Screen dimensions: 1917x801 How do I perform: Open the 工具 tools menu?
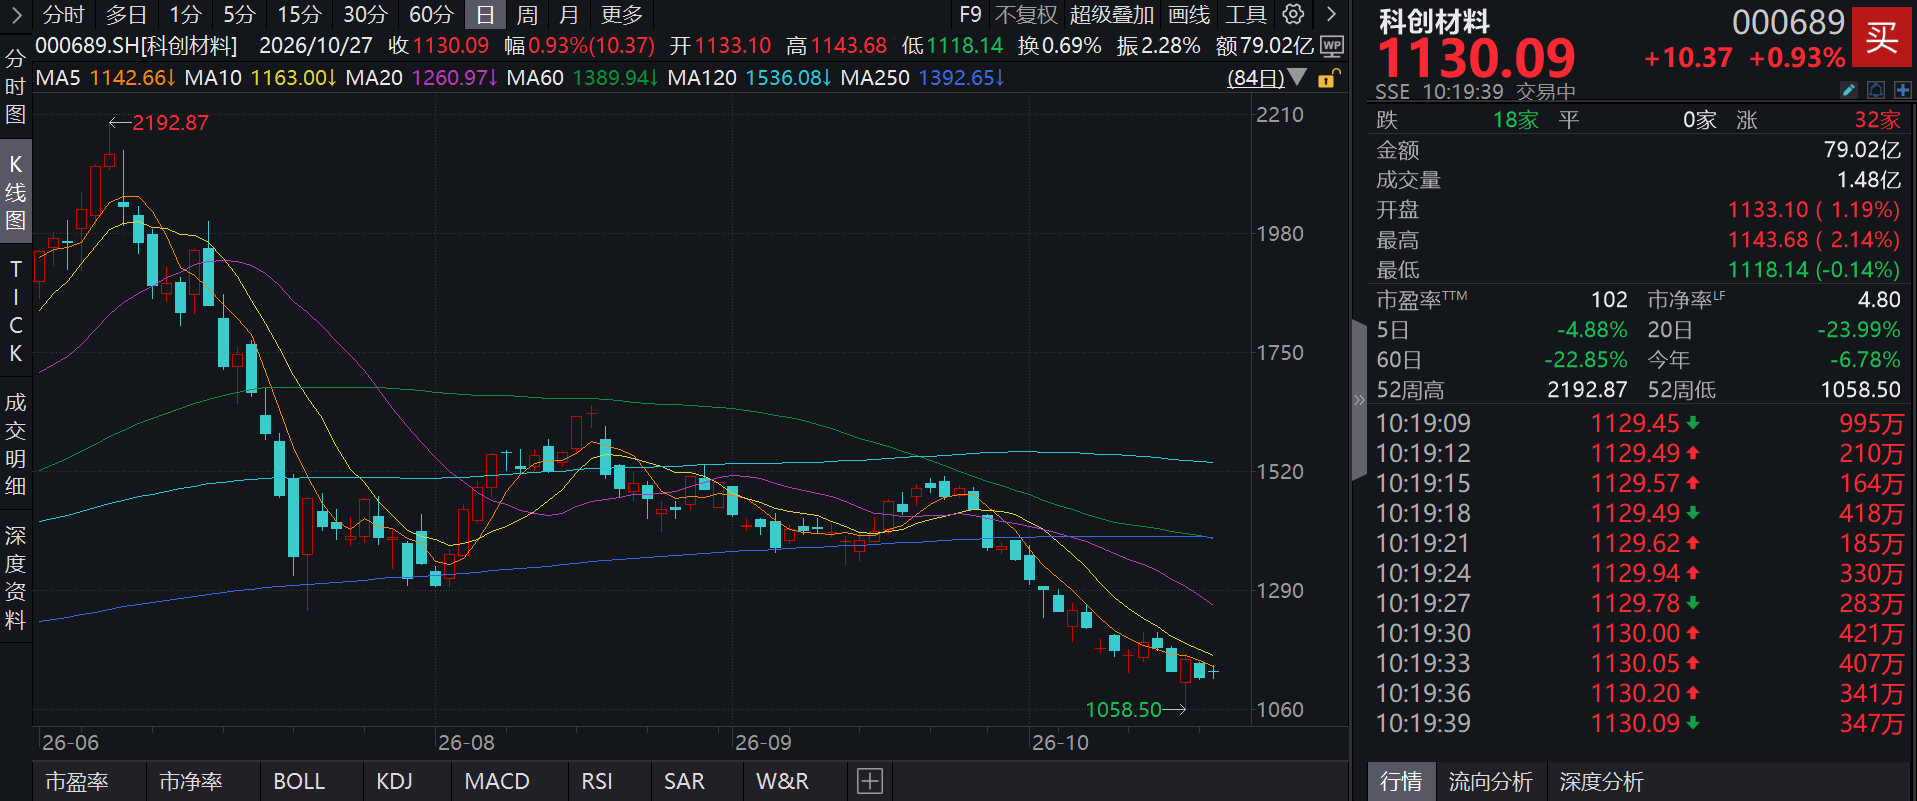click(x=1246, y=15)
